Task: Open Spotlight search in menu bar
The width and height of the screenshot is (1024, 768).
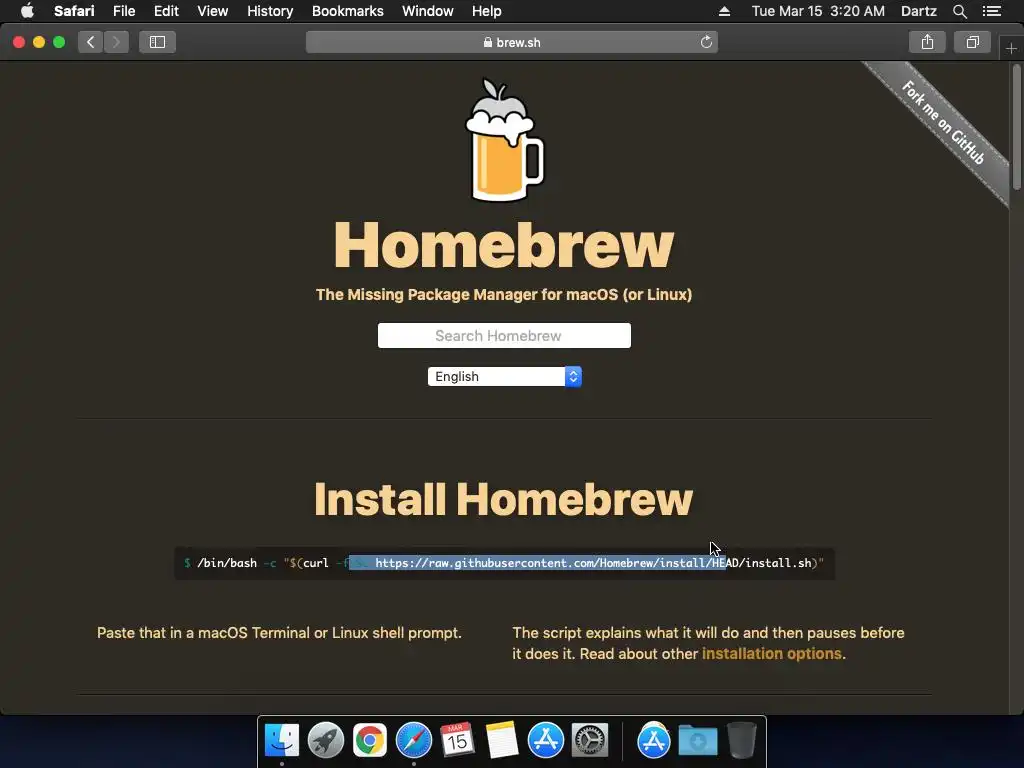Action: (x=959, y=11)
